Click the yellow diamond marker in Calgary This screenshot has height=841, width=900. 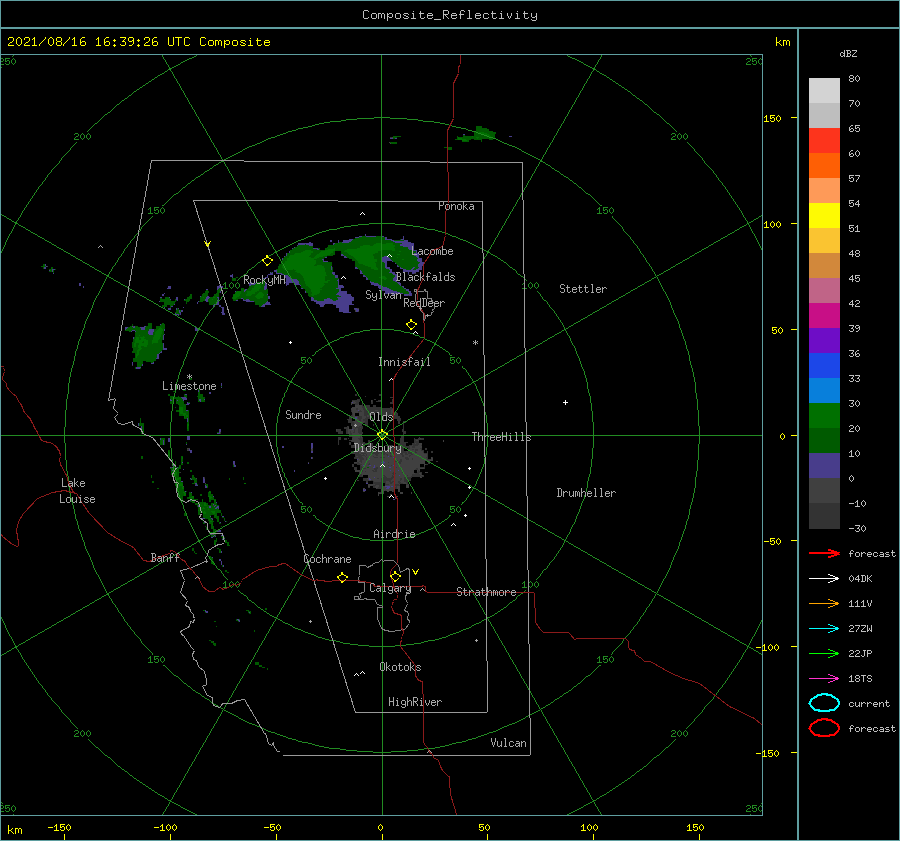(395, 576)
